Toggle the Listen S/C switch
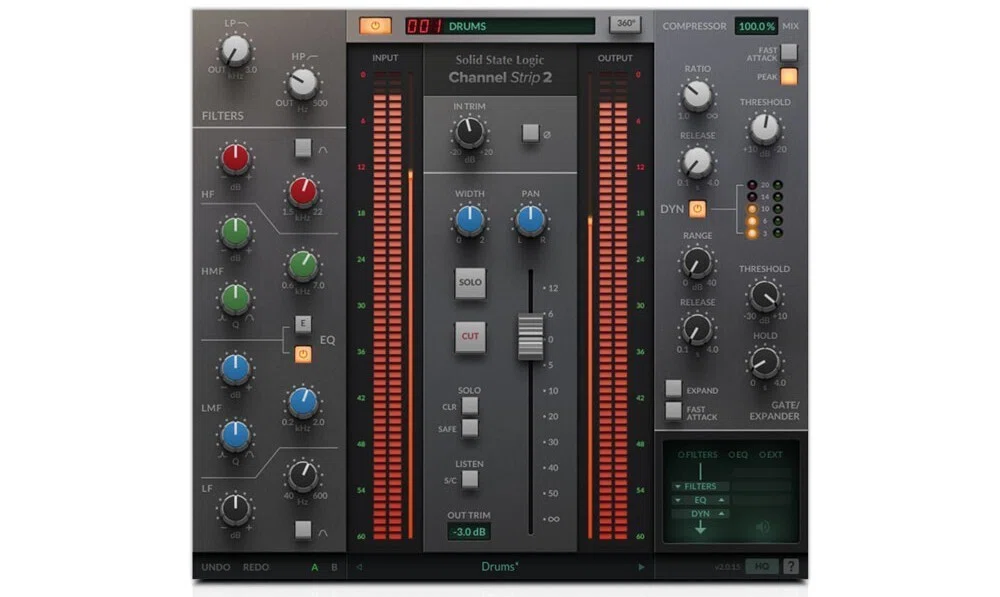The image size is (1000, 597). [470, 480]
